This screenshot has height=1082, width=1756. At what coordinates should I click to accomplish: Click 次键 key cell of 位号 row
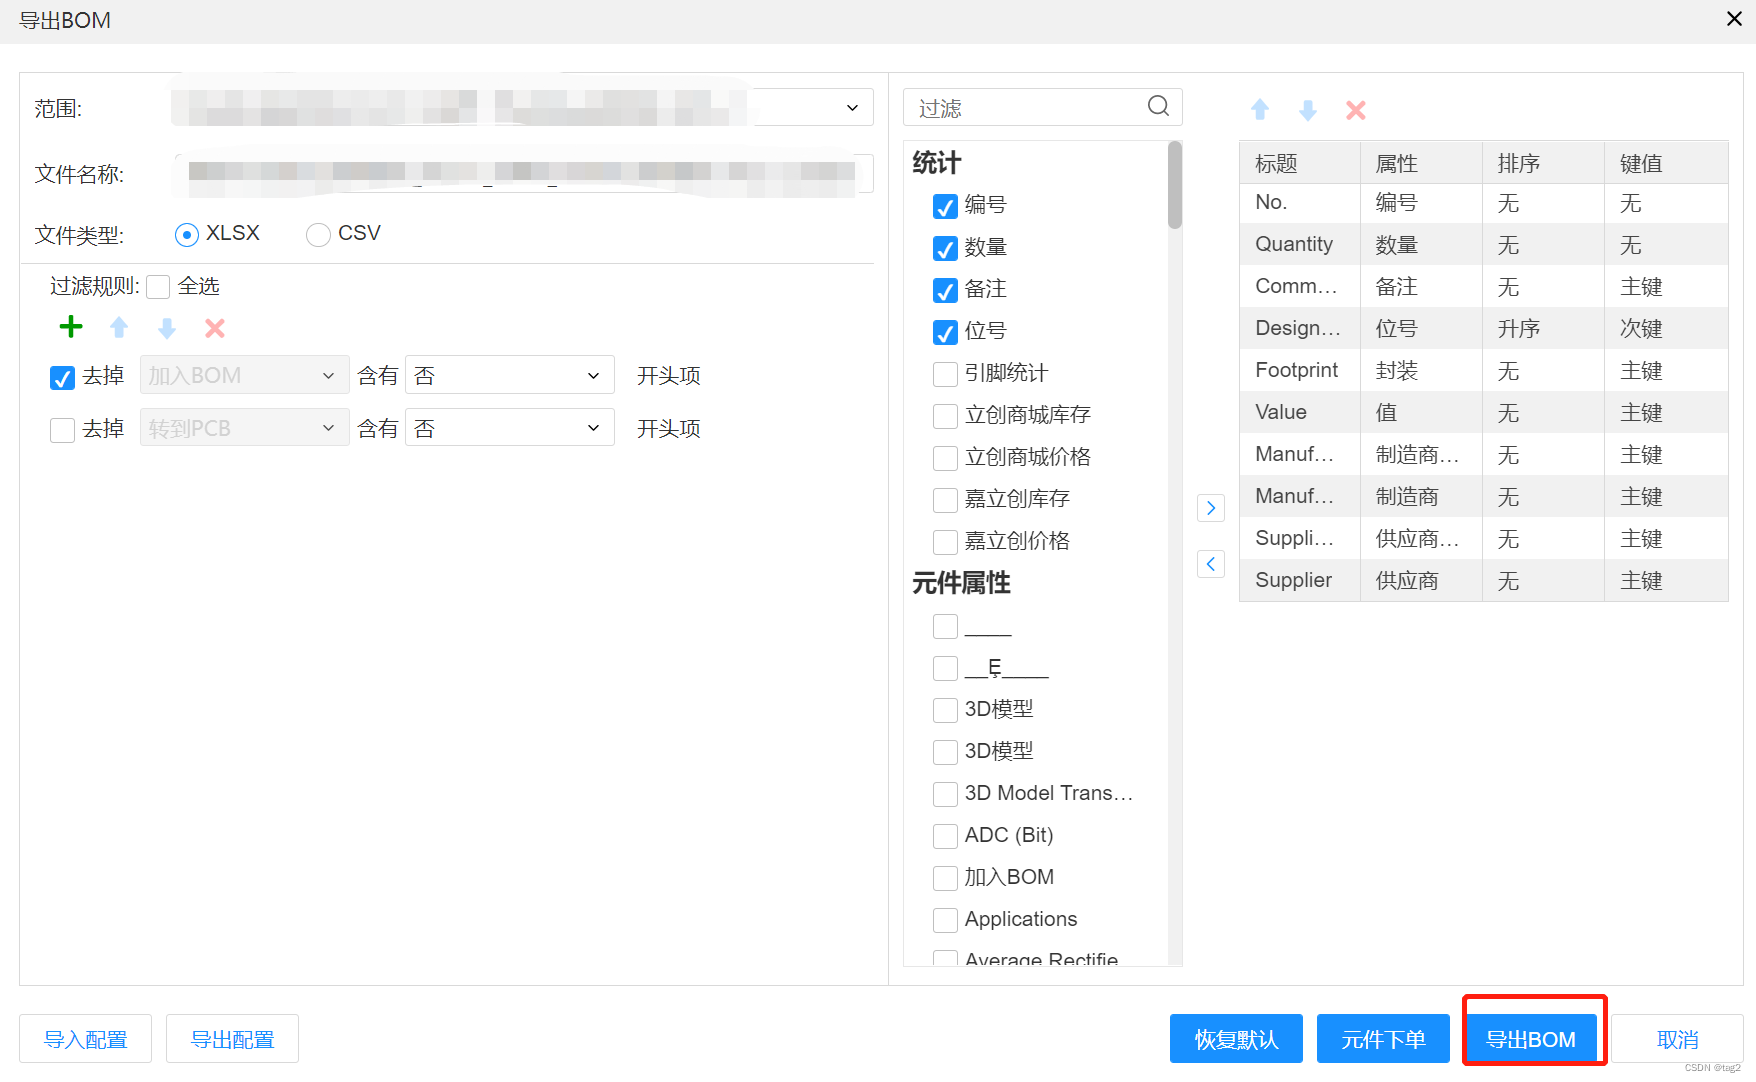pyautogui.click(x=1666, y=329)
